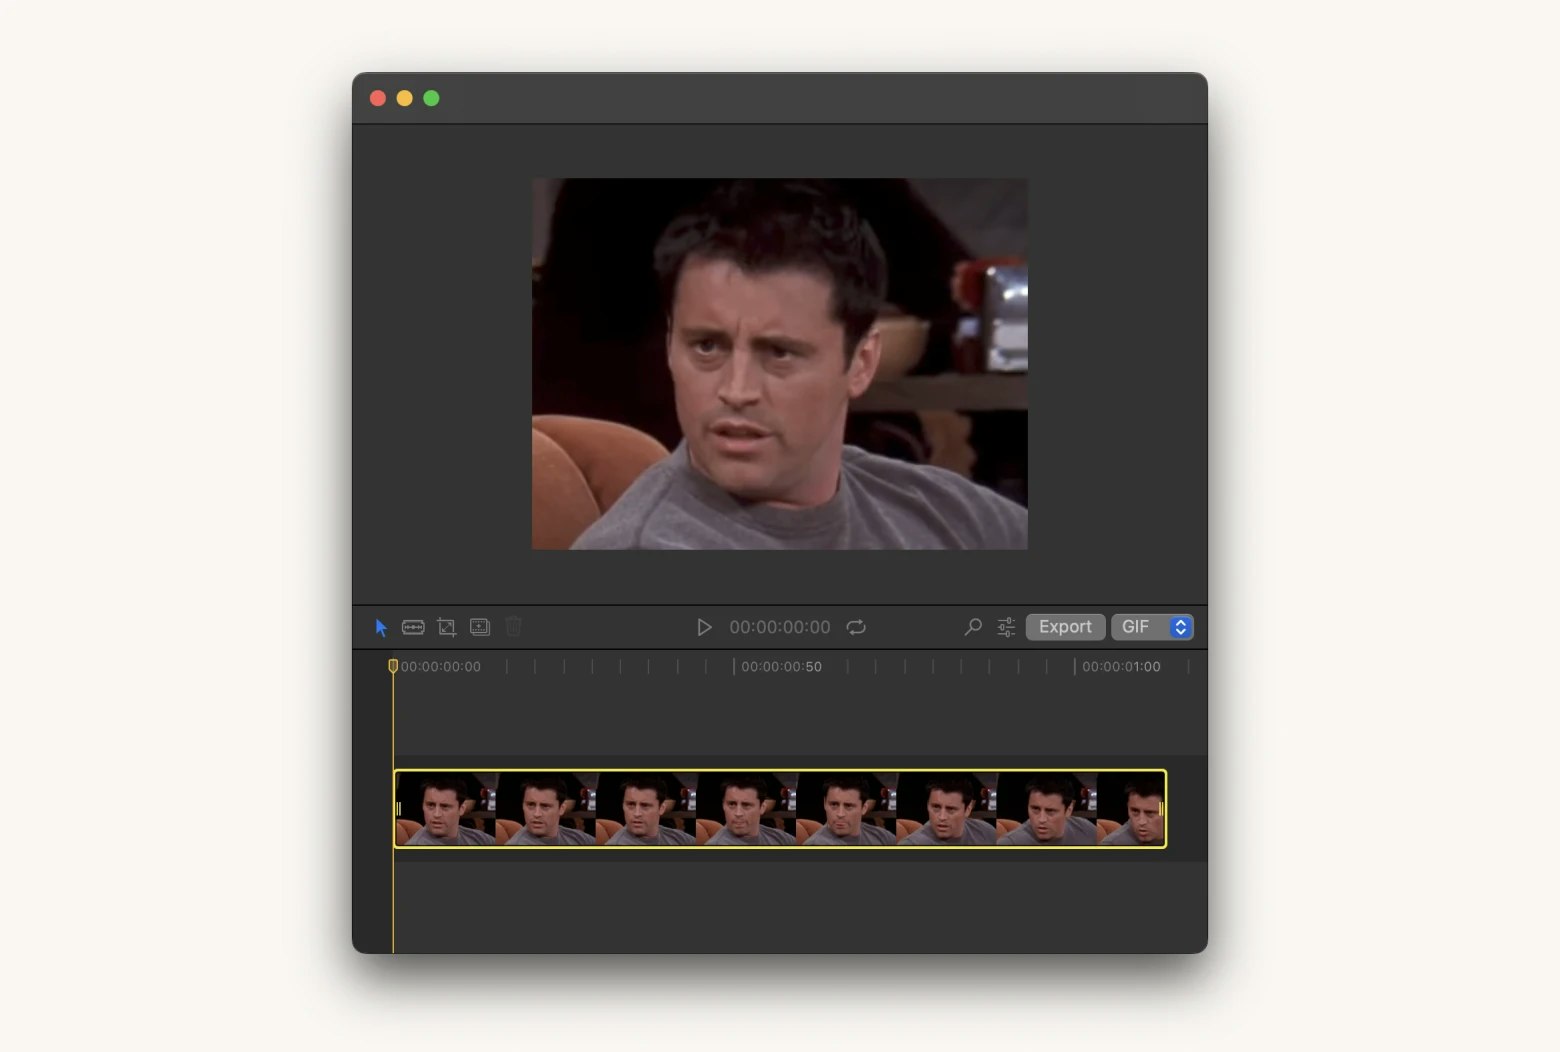Image resolution: width=1560 pixels, height=1052 pixels.
Task: Toggle loop playback
Action: (856, 627)
